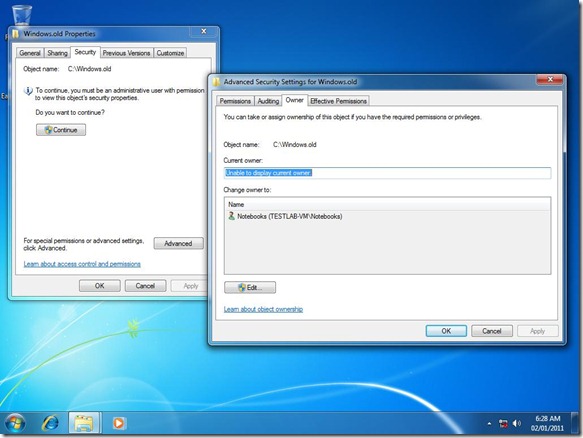583x438 pixels.
Task: Open Windows Explorer taskbar icon
Action: pos(84,423)
